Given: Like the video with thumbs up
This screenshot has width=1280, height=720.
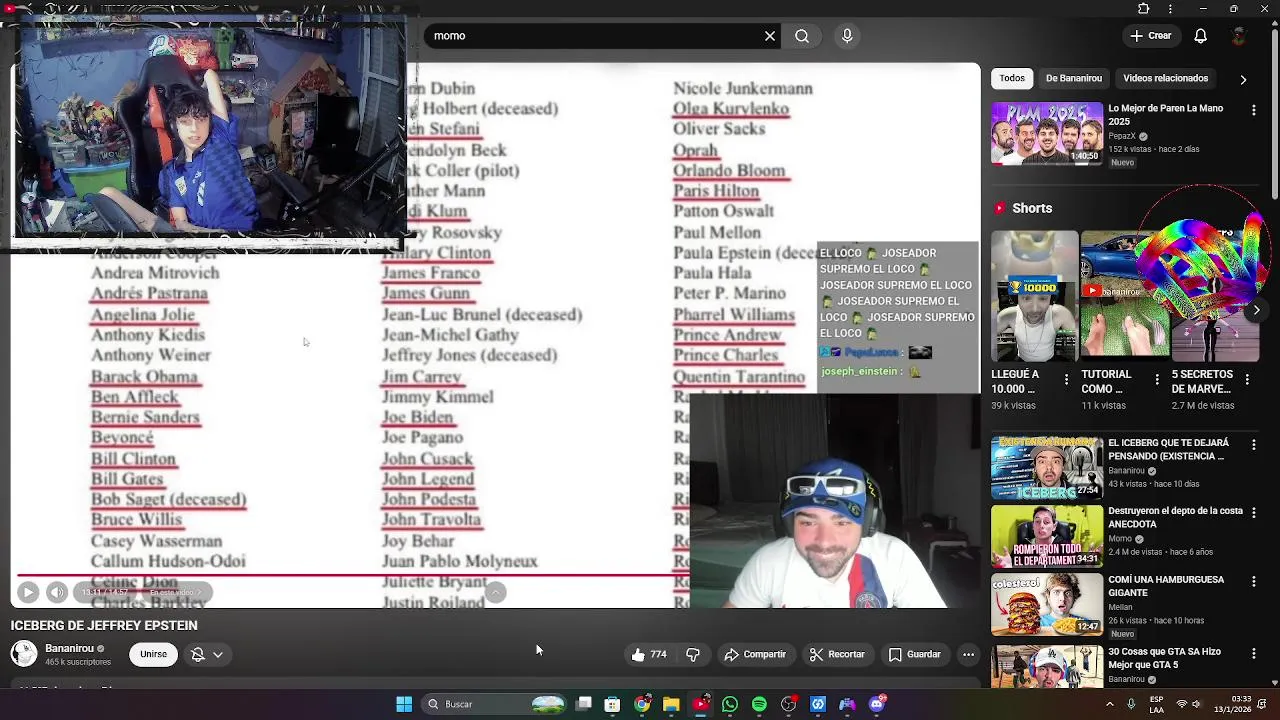Looking at the screenshot, I should pos(649,654).
